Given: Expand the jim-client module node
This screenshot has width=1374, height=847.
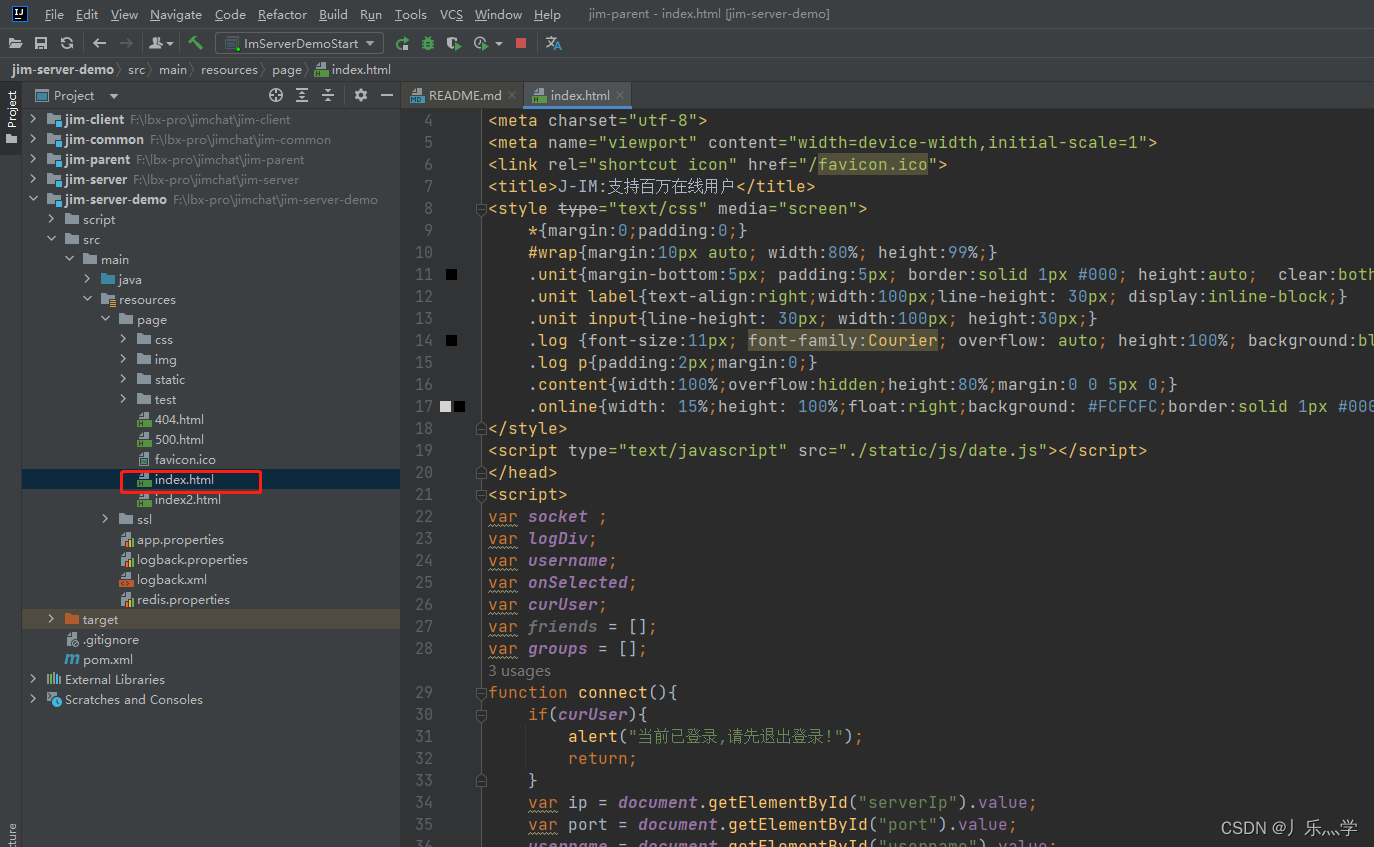Looking at the screenshot, I should tap(34, 119).
